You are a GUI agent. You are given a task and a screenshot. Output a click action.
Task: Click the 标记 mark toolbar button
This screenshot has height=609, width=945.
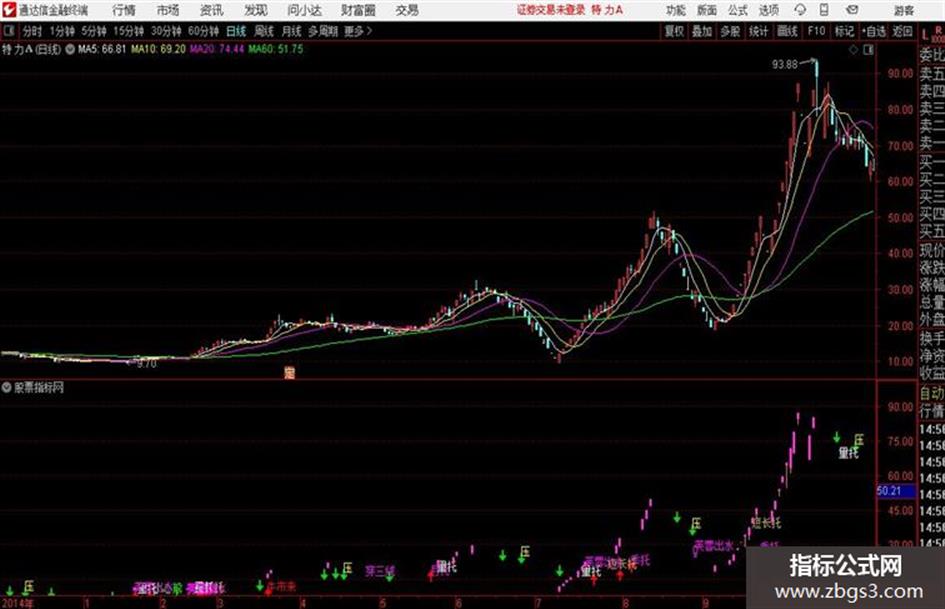pyautogui.click(x=844, y=31)
